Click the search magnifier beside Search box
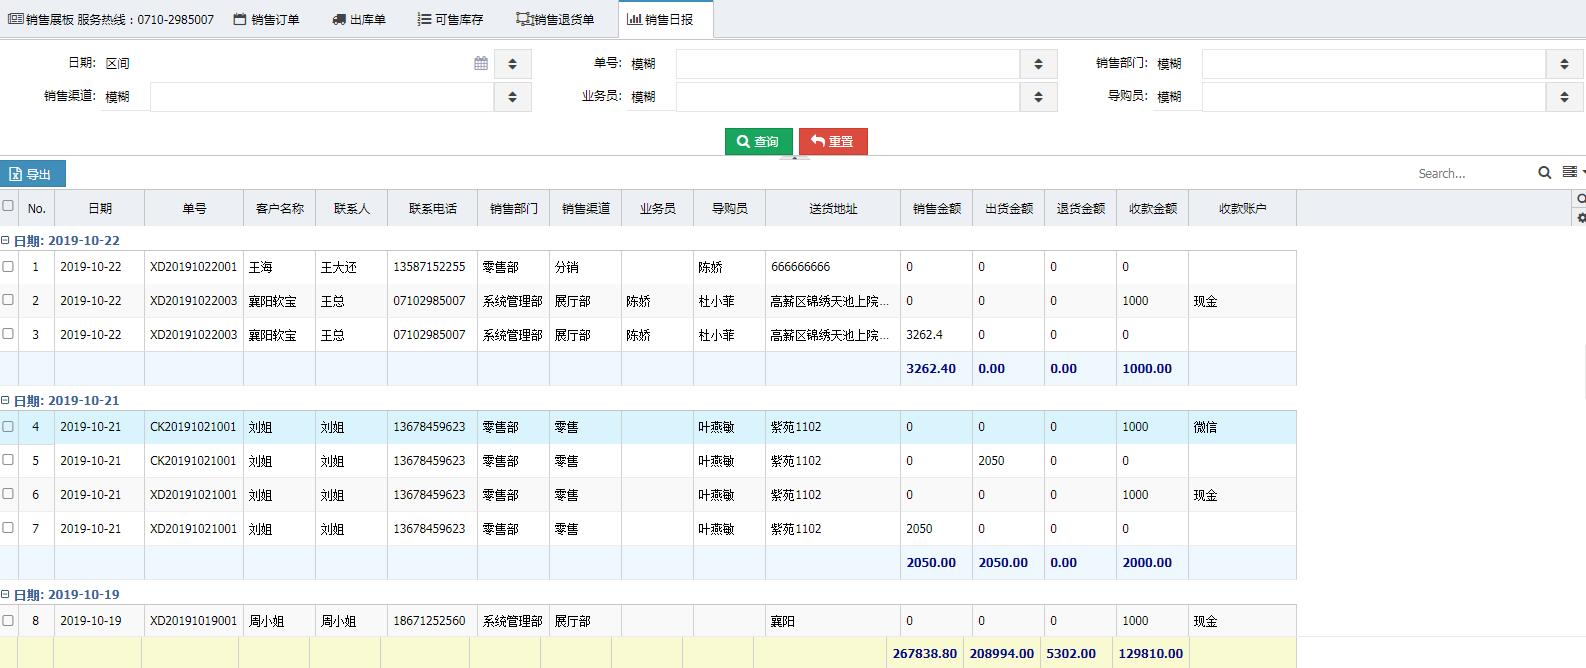Screen dimensions: 1586x668 (1545, 173)
